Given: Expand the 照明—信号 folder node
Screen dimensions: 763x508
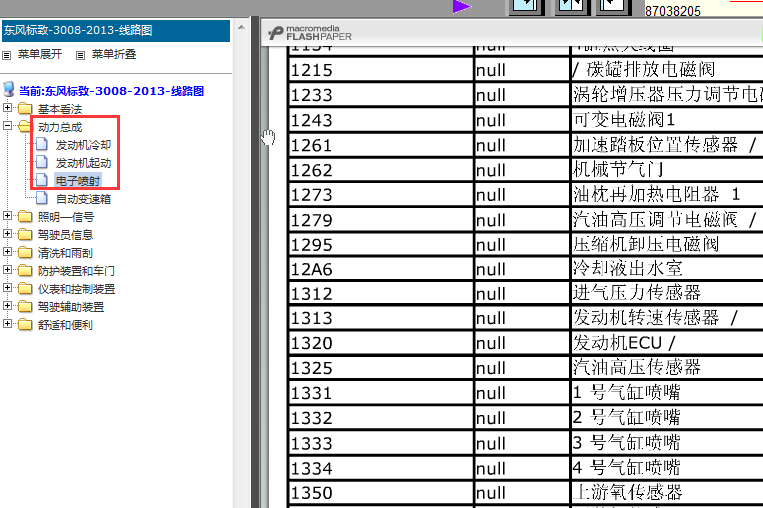Looking at the screenshot, I should click(7, 216).
